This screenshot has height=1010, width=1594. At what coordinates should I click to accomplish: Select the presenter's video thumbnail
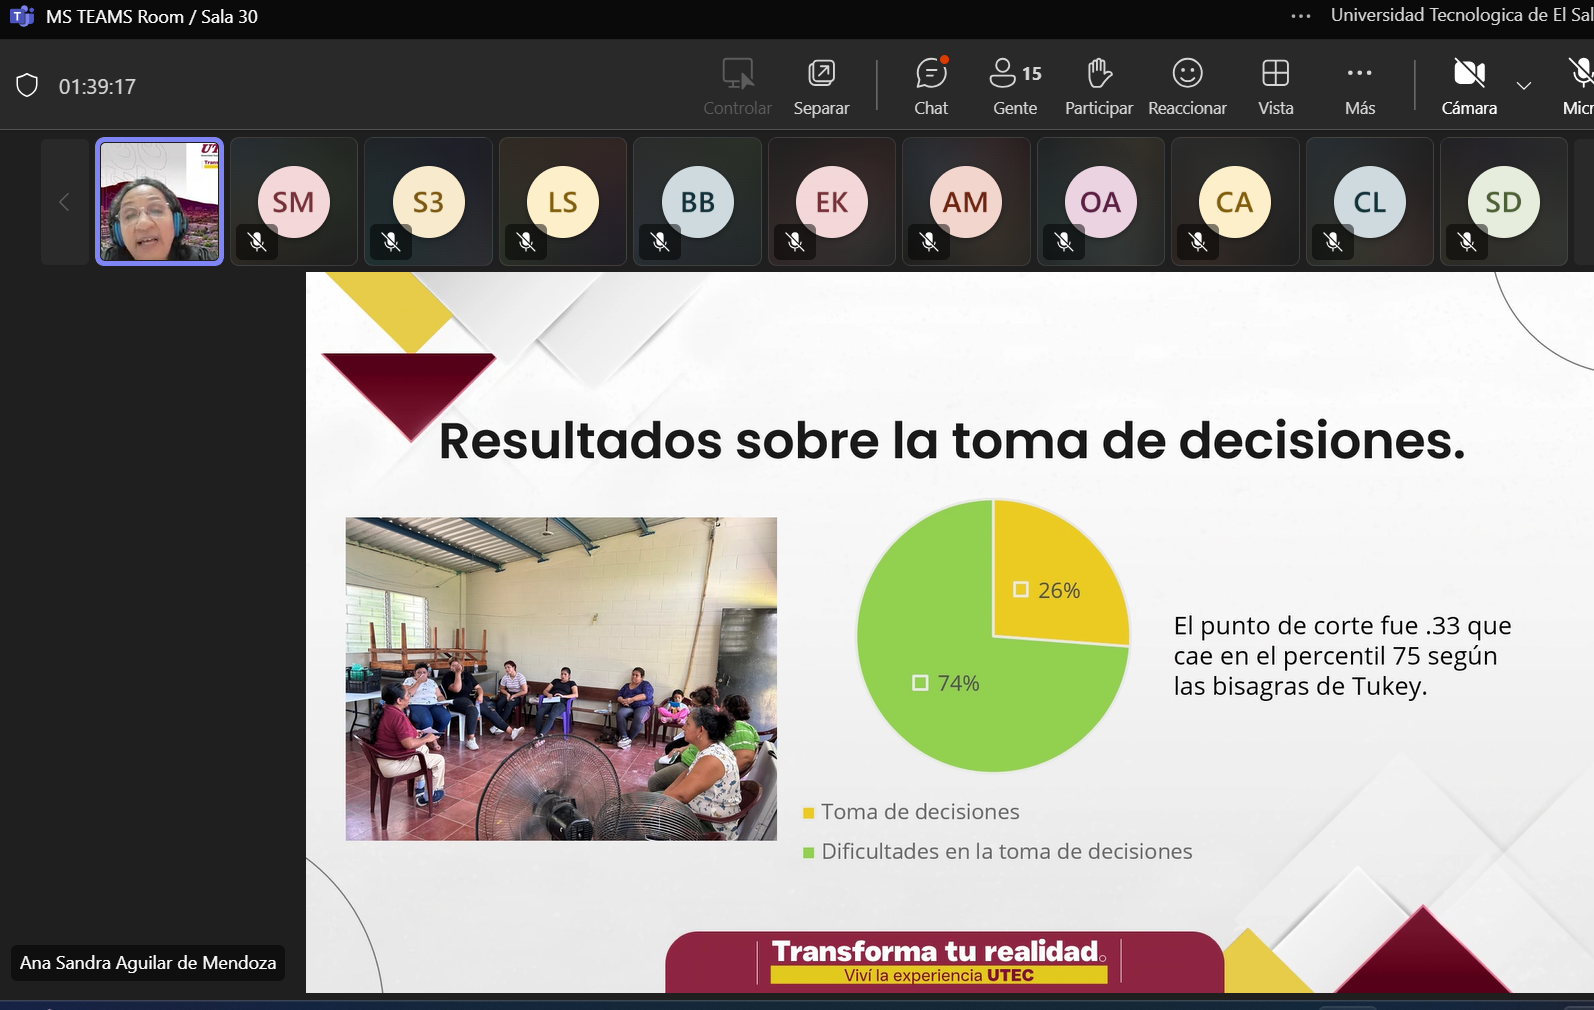tap(159, 201)
